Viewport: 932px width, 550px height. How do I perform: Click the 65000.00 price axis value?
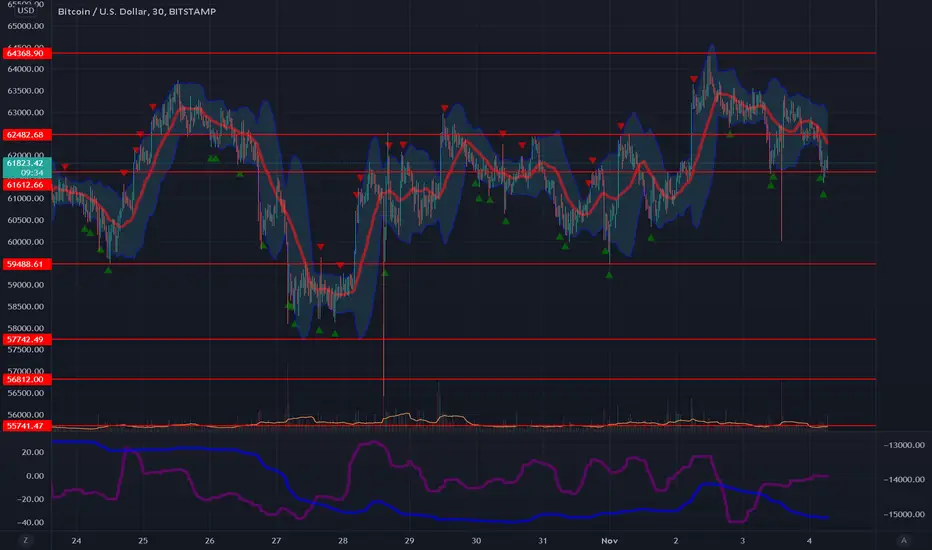26,26
